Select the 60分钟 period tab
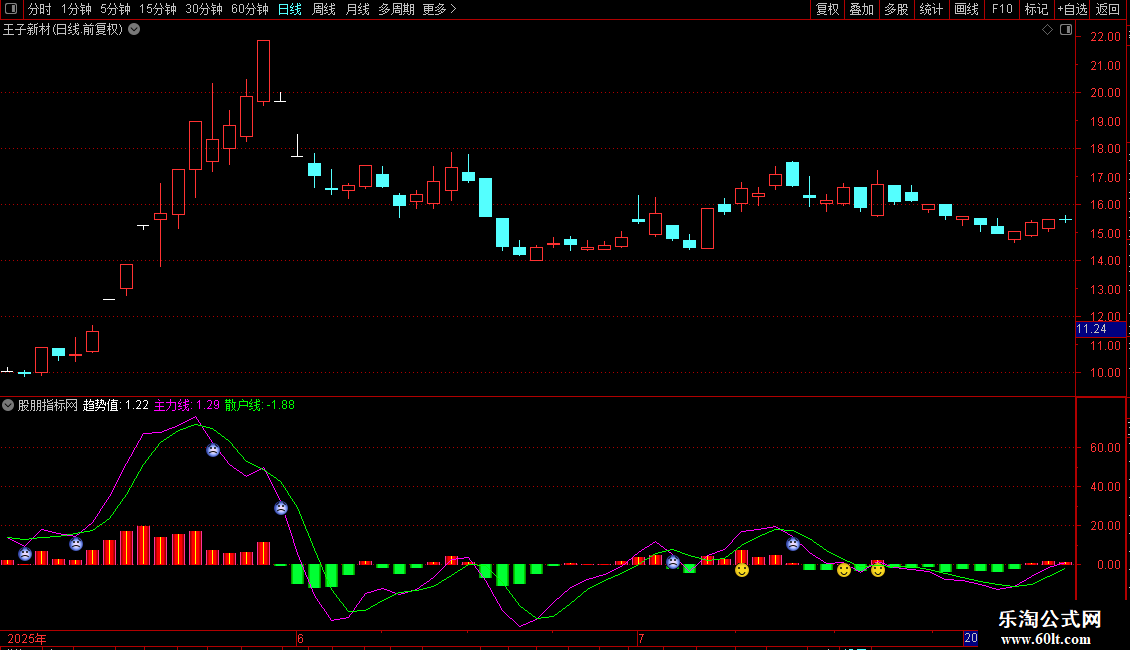 (x=250, y=9)
